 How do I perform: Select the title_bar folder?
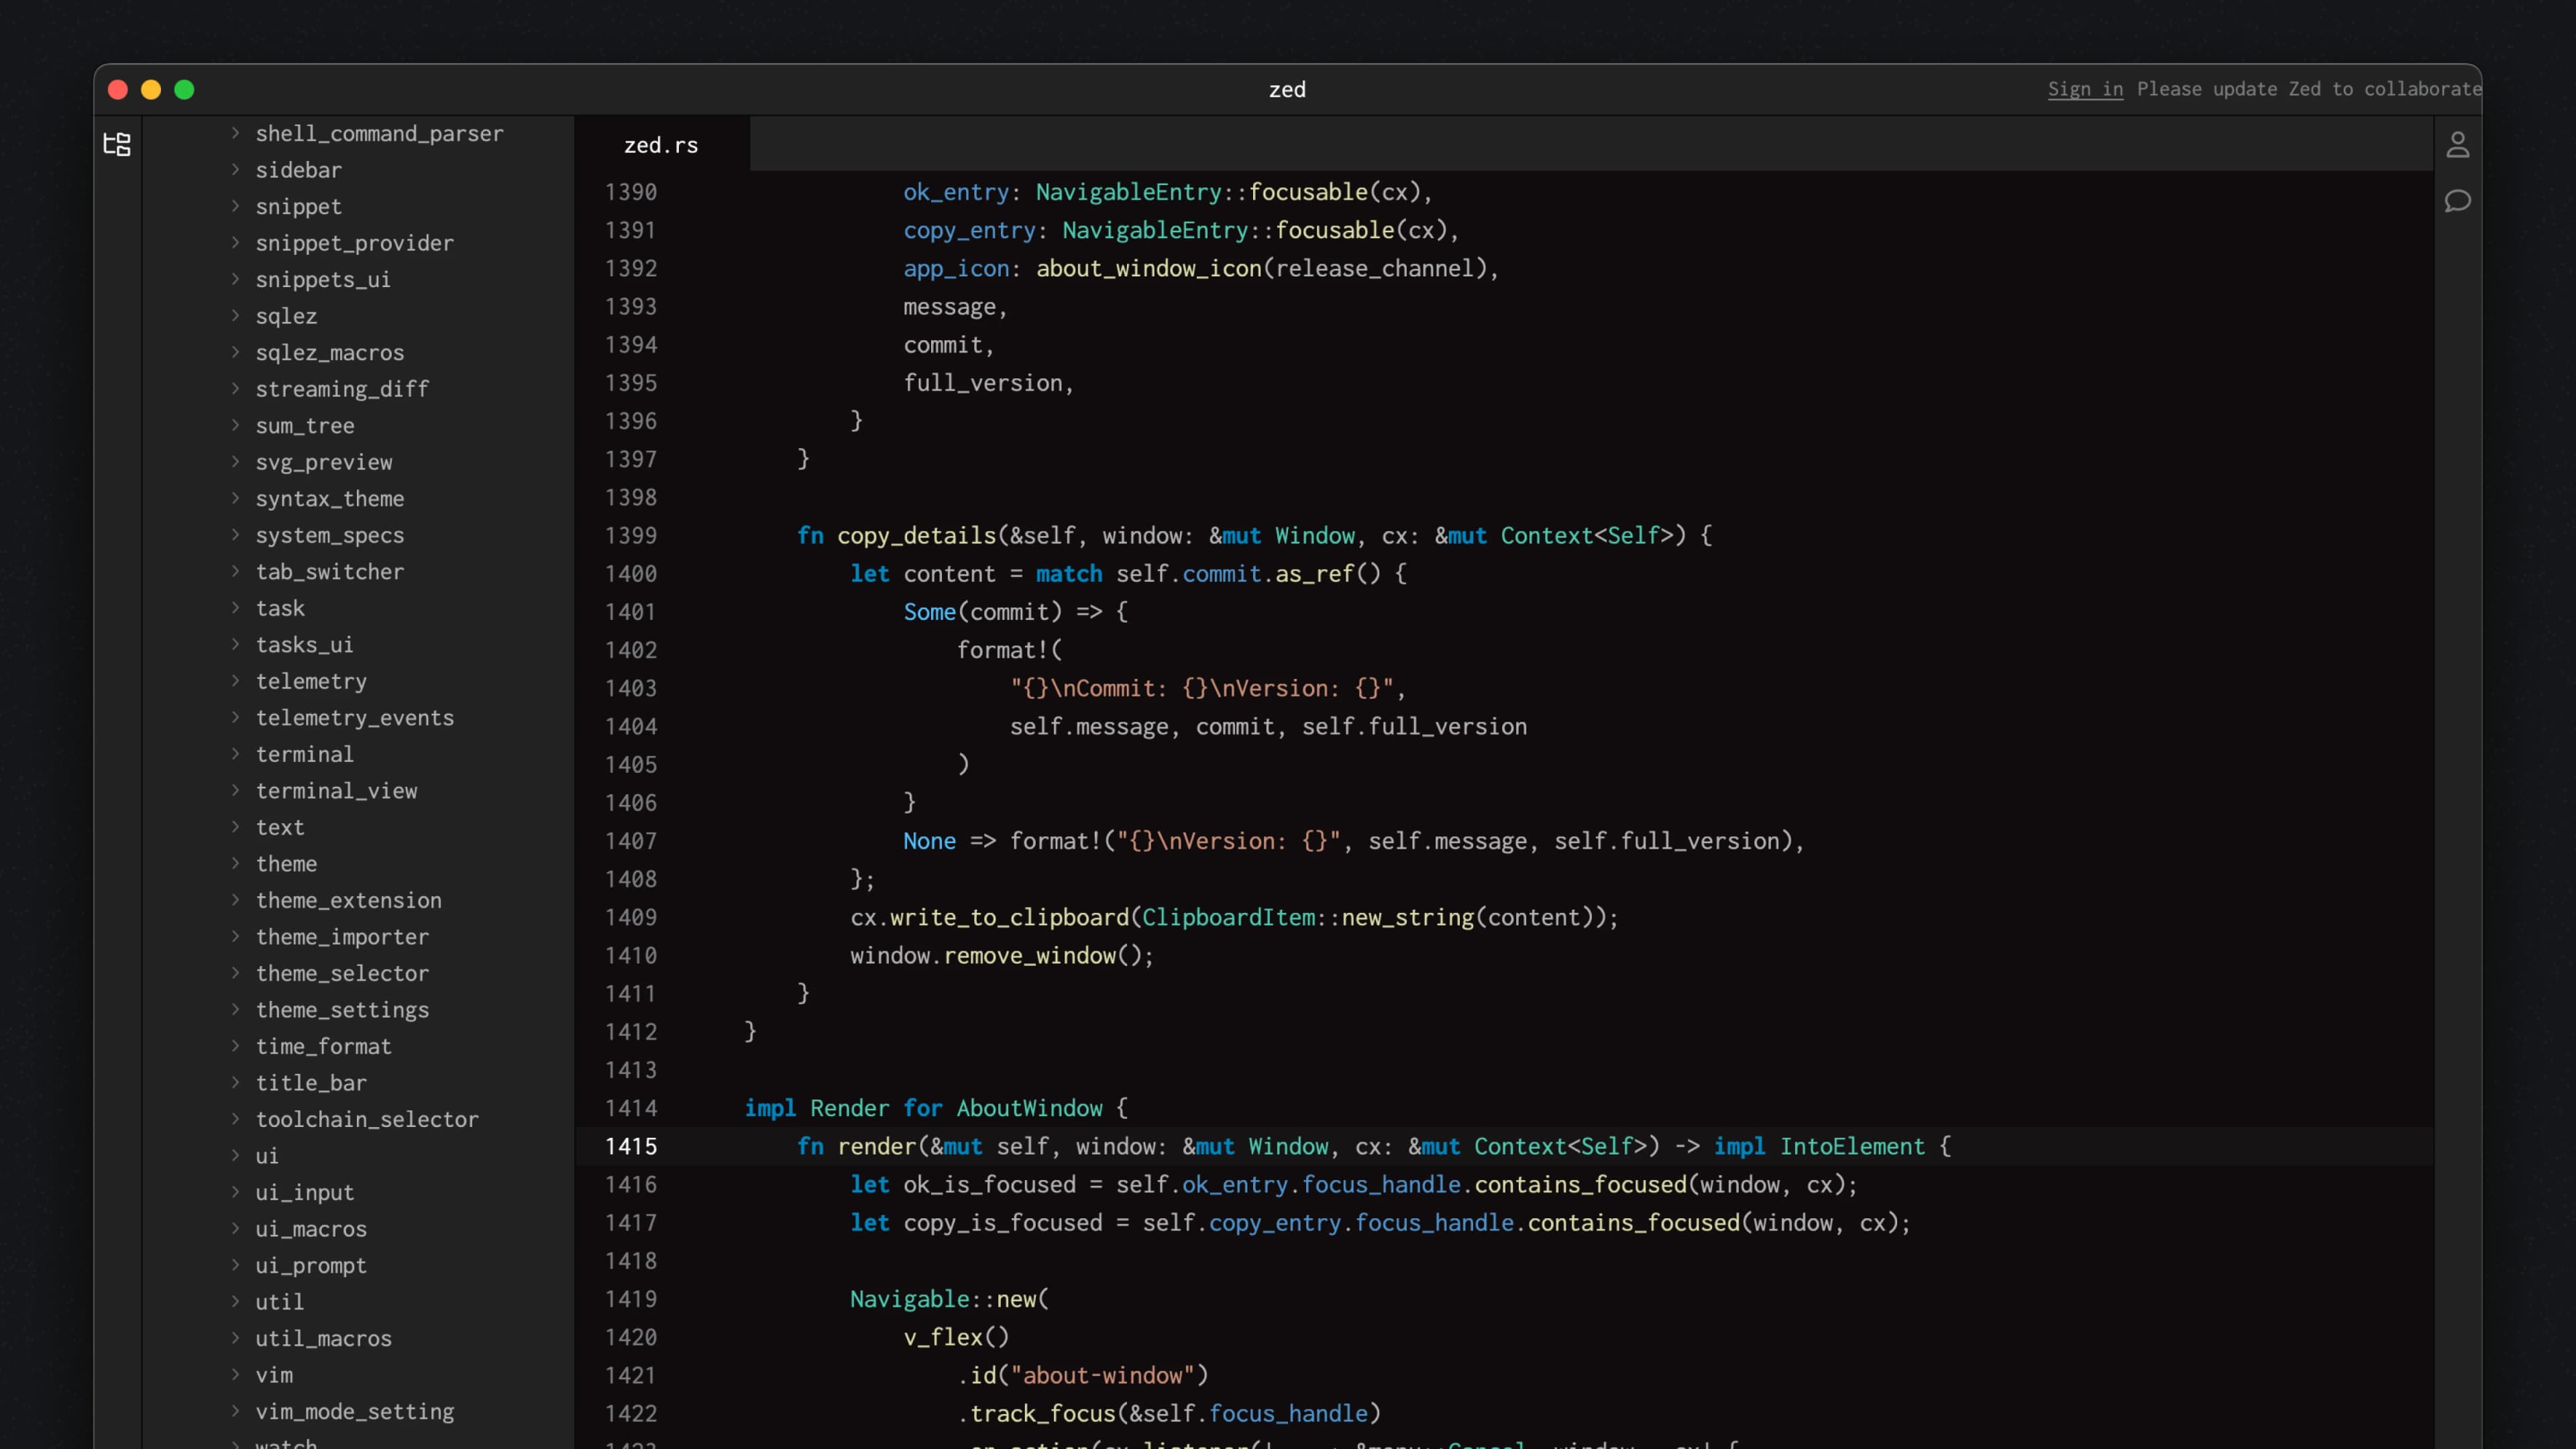pyautogui.click(x=311, y=1083)
